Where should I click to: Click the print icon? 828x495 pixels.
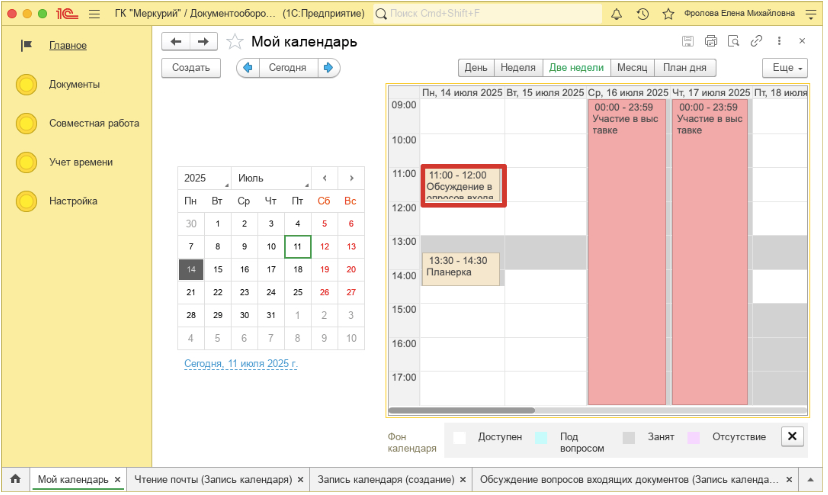[x=711, y=41]
